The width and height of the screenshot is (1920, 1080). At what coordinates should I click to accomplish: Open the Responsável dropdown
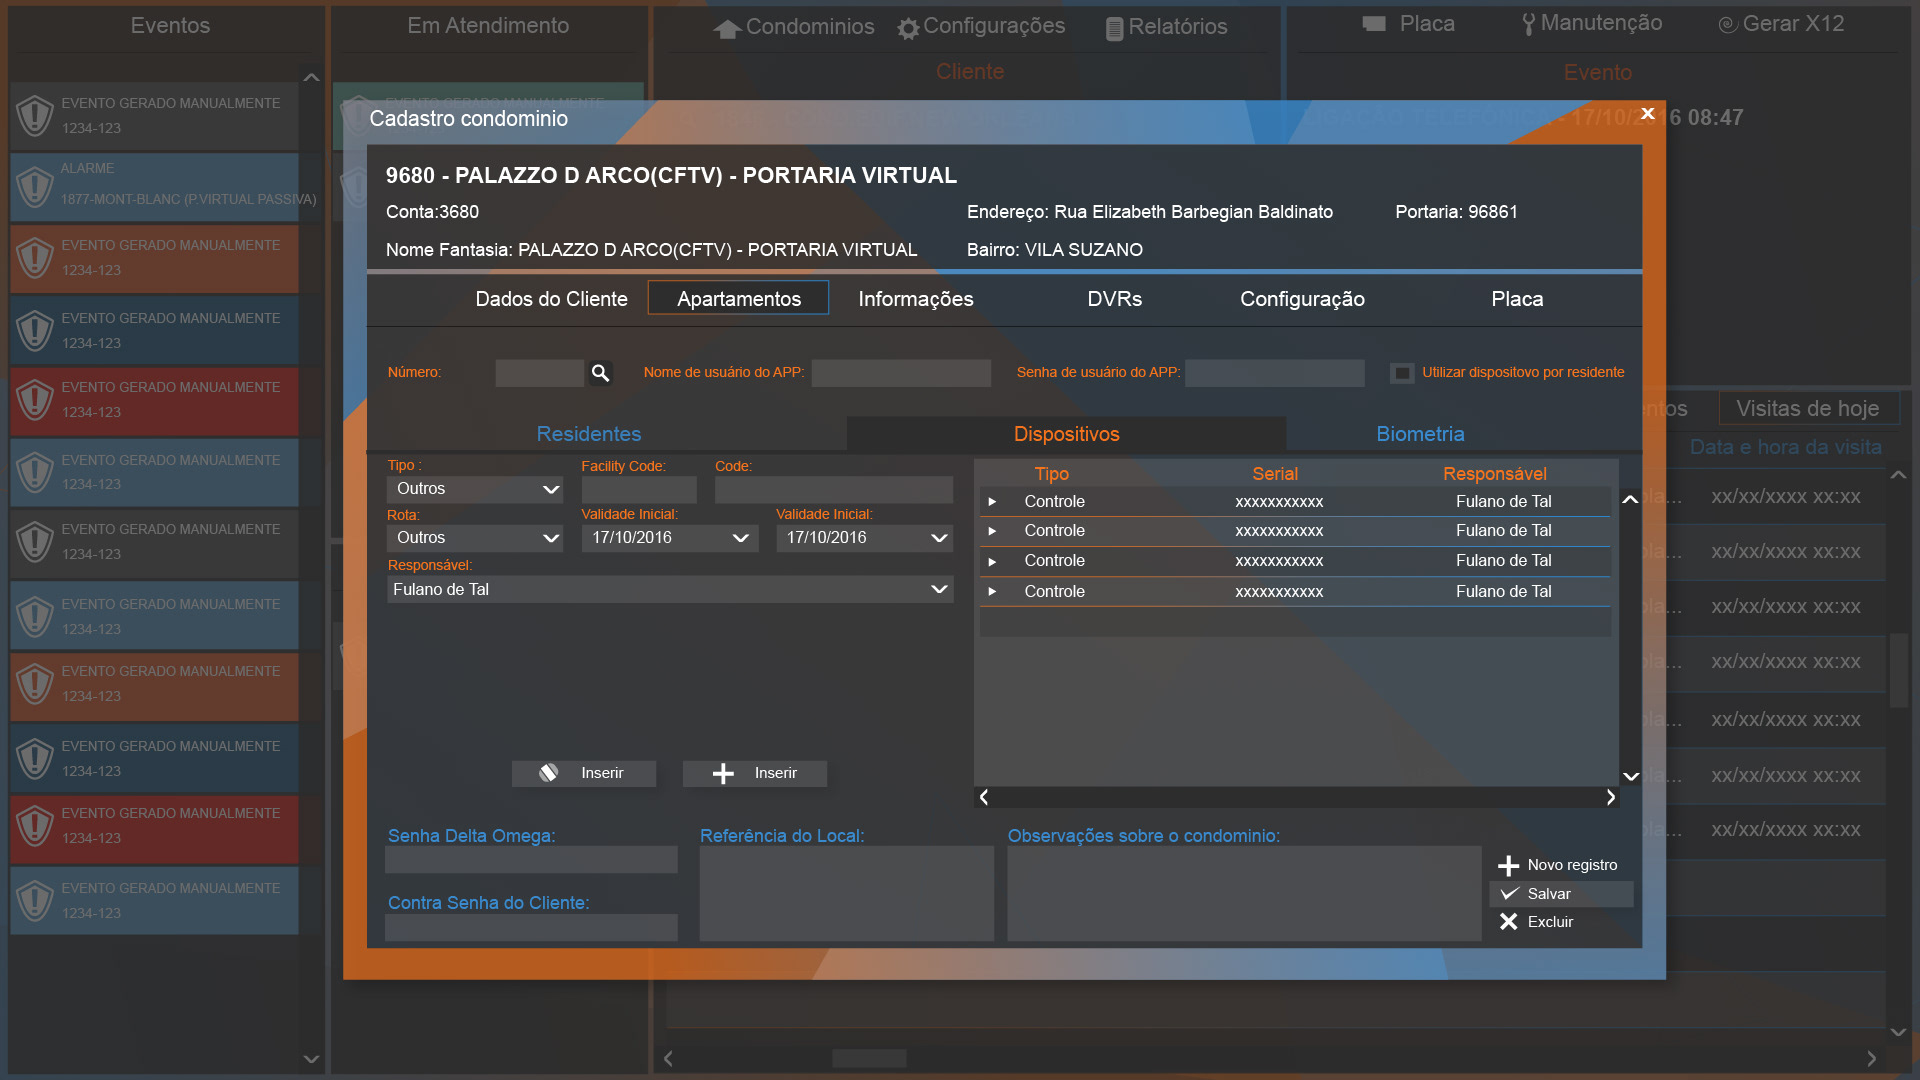pos(670,590)
